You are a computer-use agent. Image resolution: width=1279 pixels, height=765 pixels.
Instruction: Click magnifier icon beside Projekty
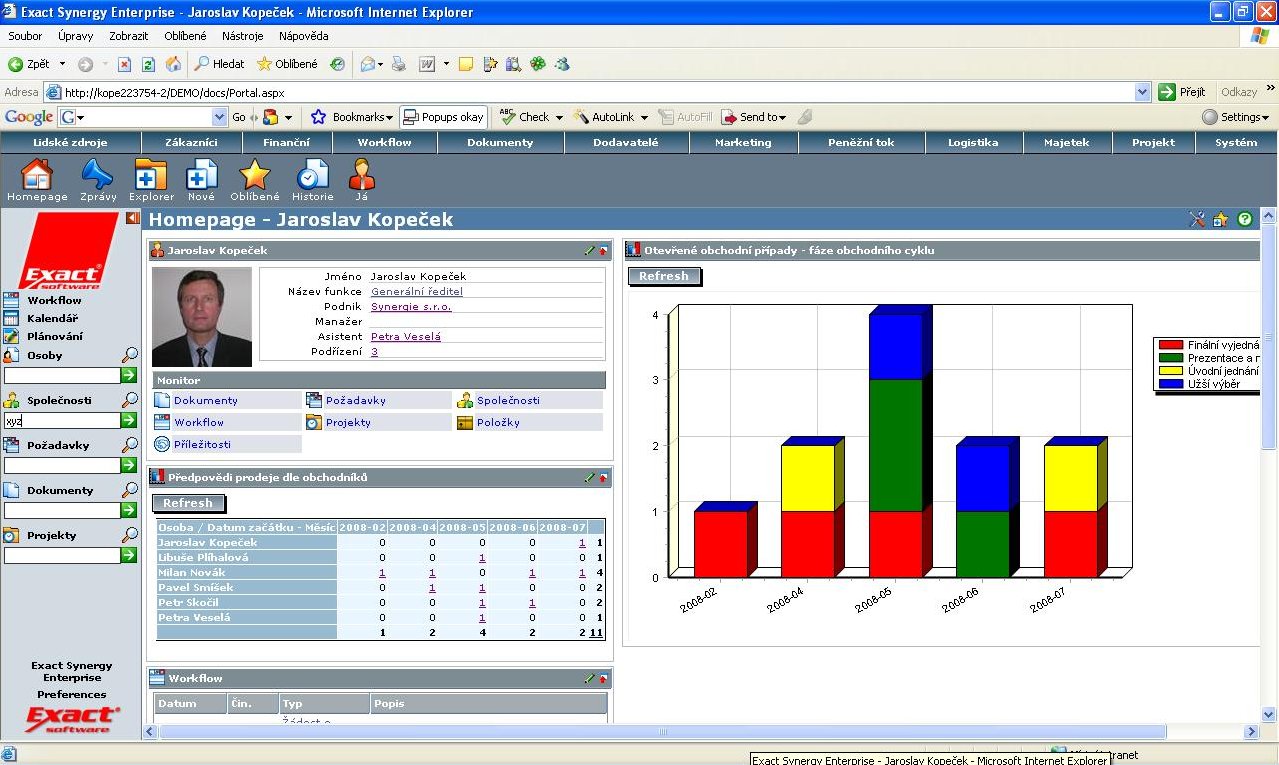coord(130,535)
